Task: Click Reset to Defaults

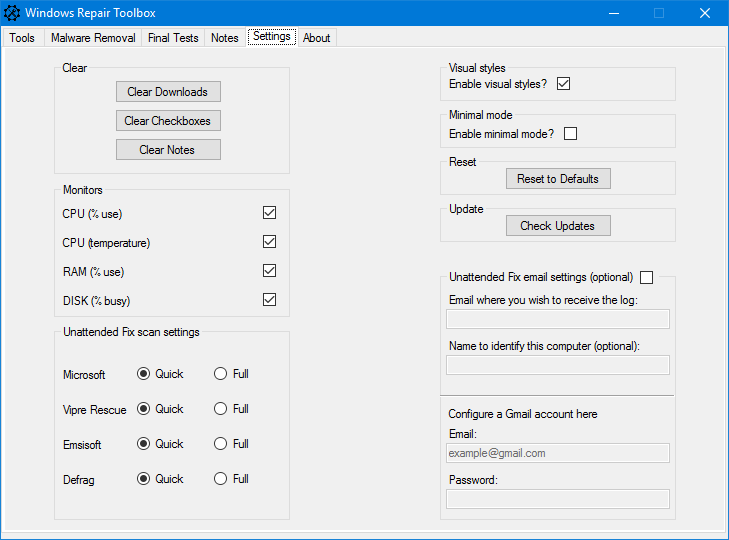Action: pyautogui.click(x=558, y=179)
